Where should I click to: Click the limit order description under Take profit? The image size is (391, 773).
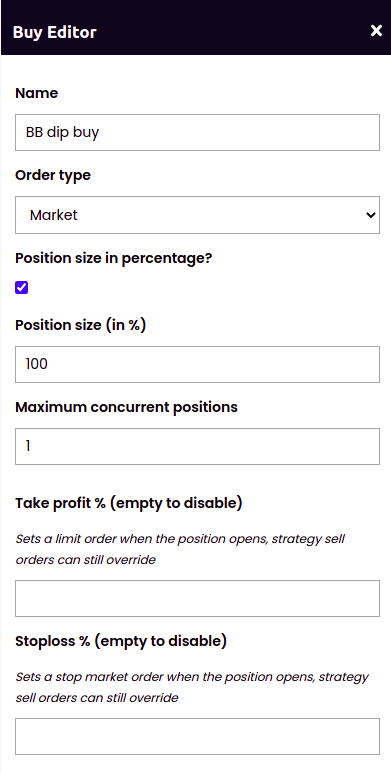tap(180, 550)
